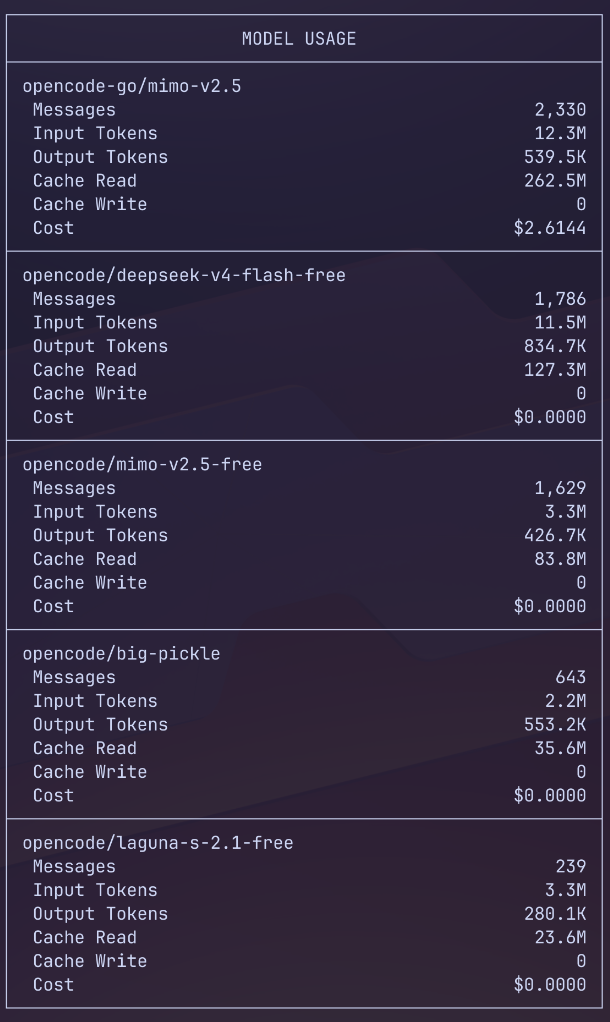Viewport: 610px width, 1022px height.
Task: Click the 1,629 messages count
Action: pyautogui.click(x=560, y=488)
